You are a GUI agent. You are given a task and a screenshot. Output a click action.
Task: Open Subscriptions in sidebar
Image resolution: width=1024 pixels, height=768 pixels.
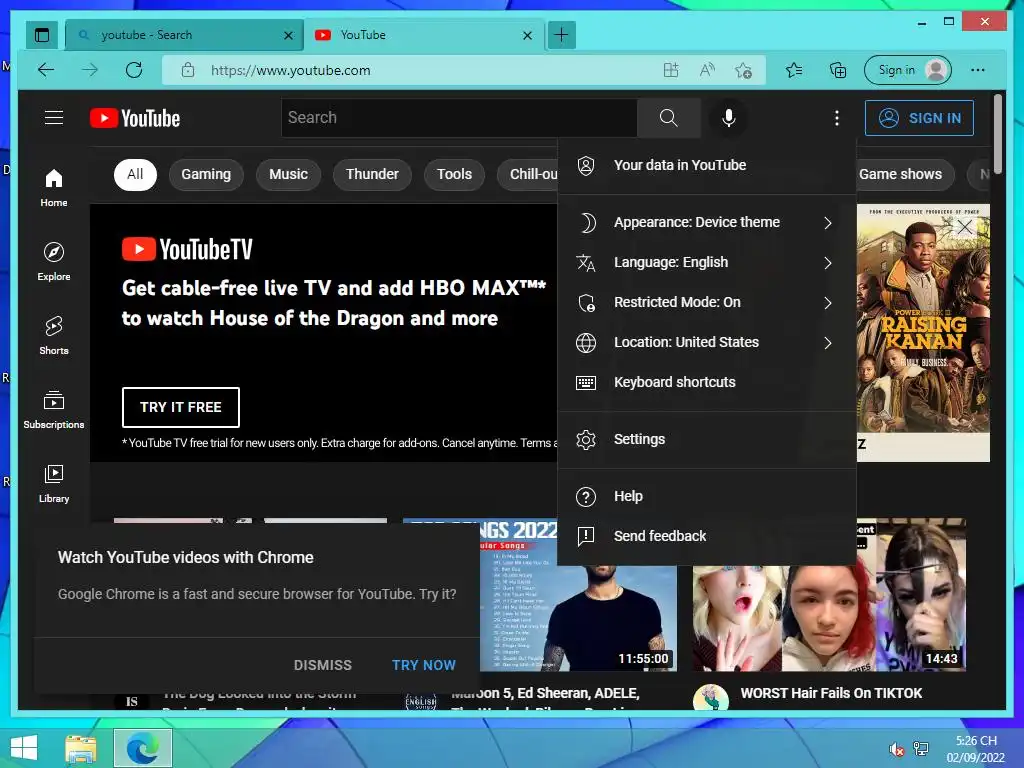click(54, 409)
